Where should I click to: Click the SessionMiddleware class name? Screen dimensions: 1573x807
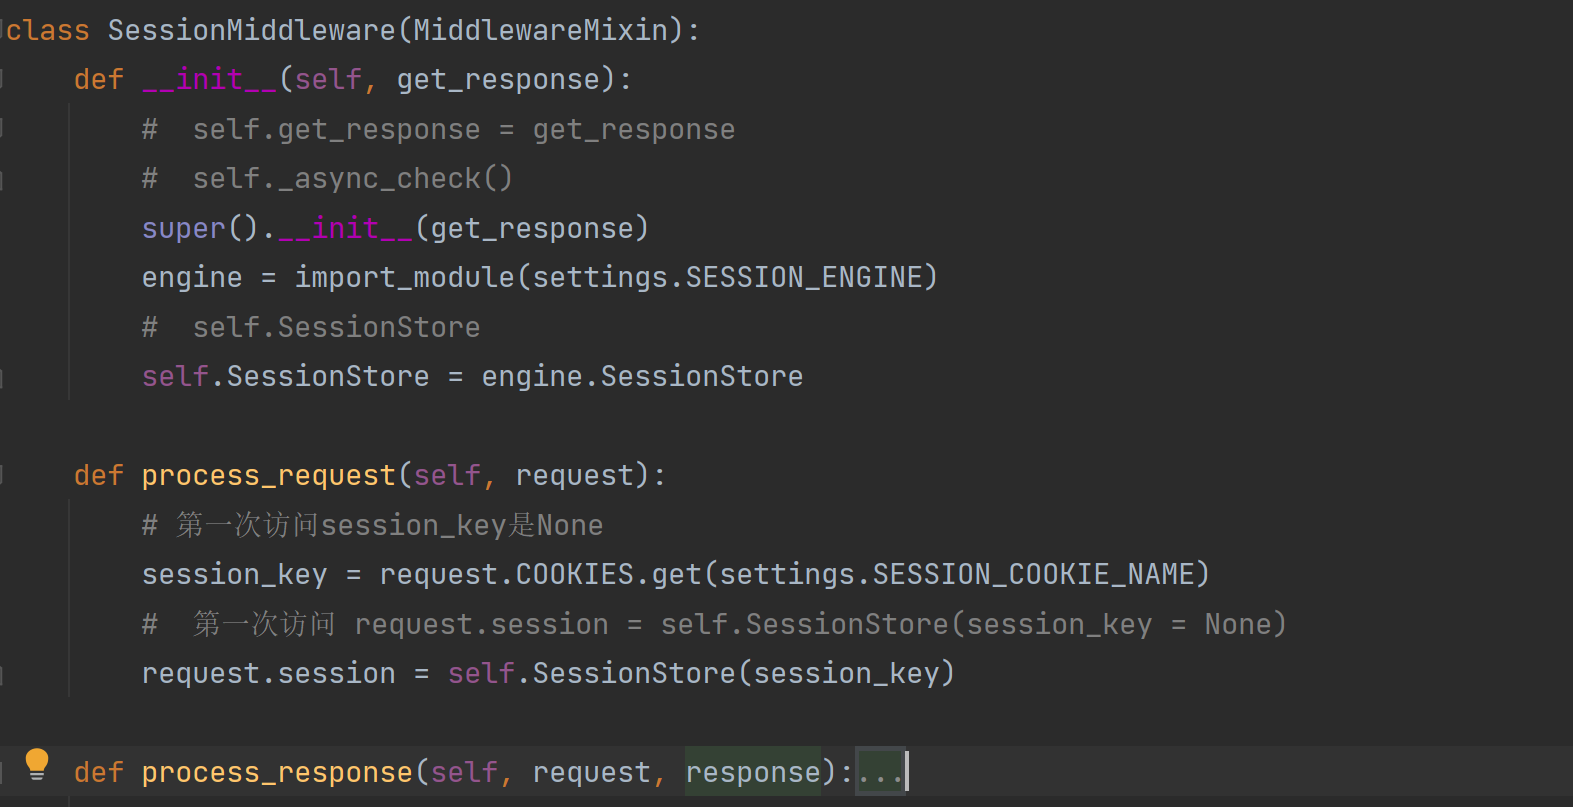click(x=251, y=30)
